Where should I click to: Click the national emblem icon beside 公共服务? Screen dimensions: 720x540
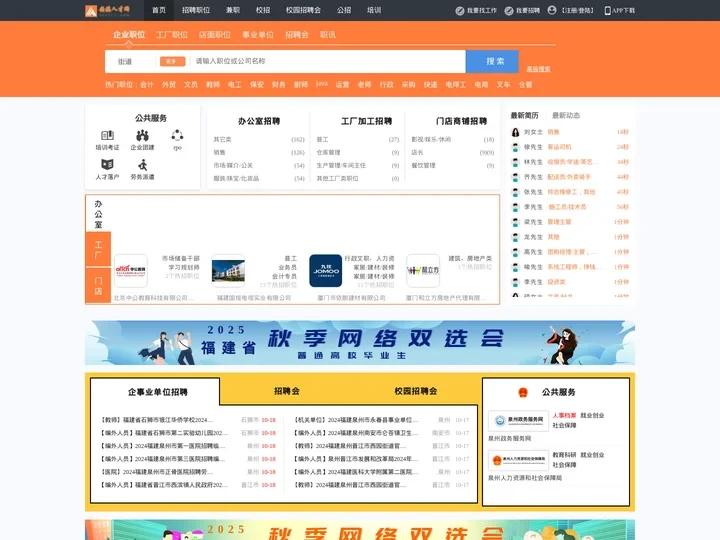click(523, 392)
